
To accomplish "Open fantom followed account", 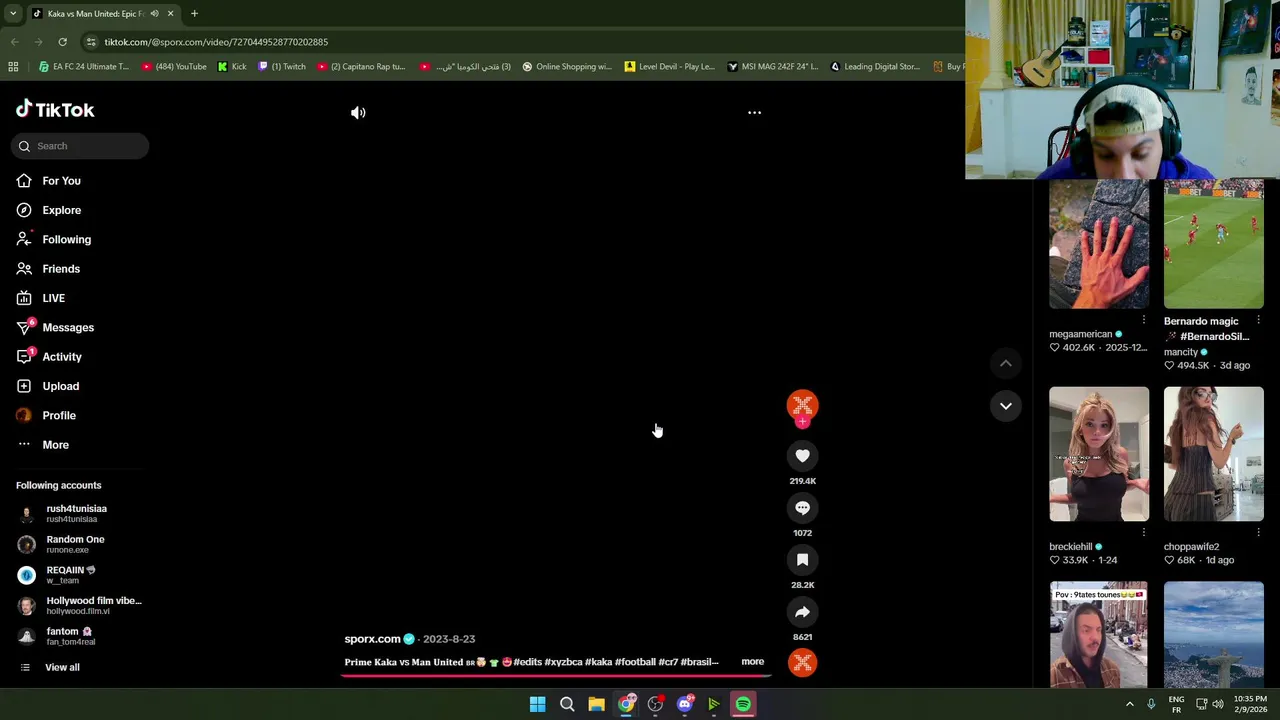I will pyautogui.click(x=70, y=636).
